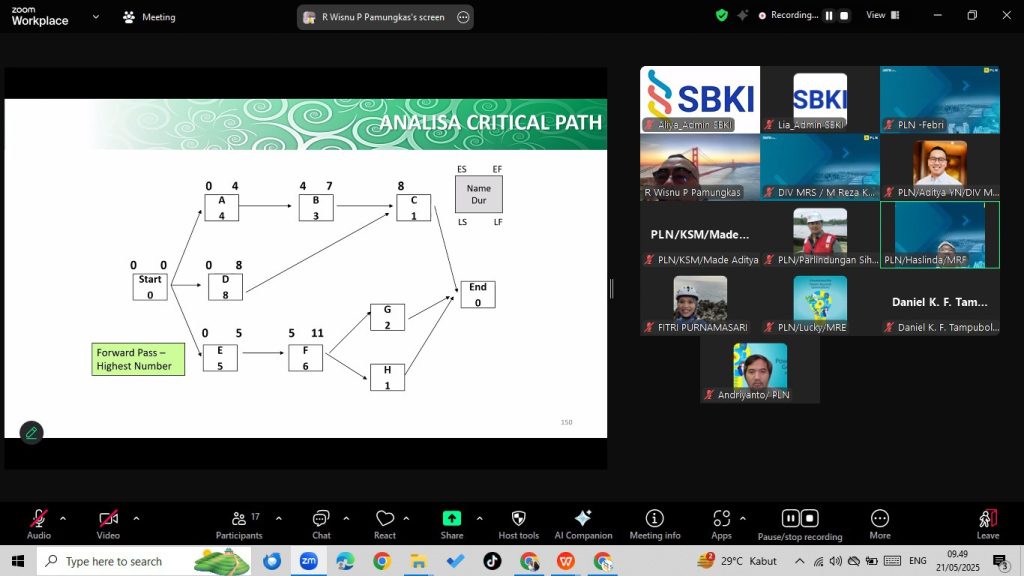Start camera with the Video button

click(108, 524)
